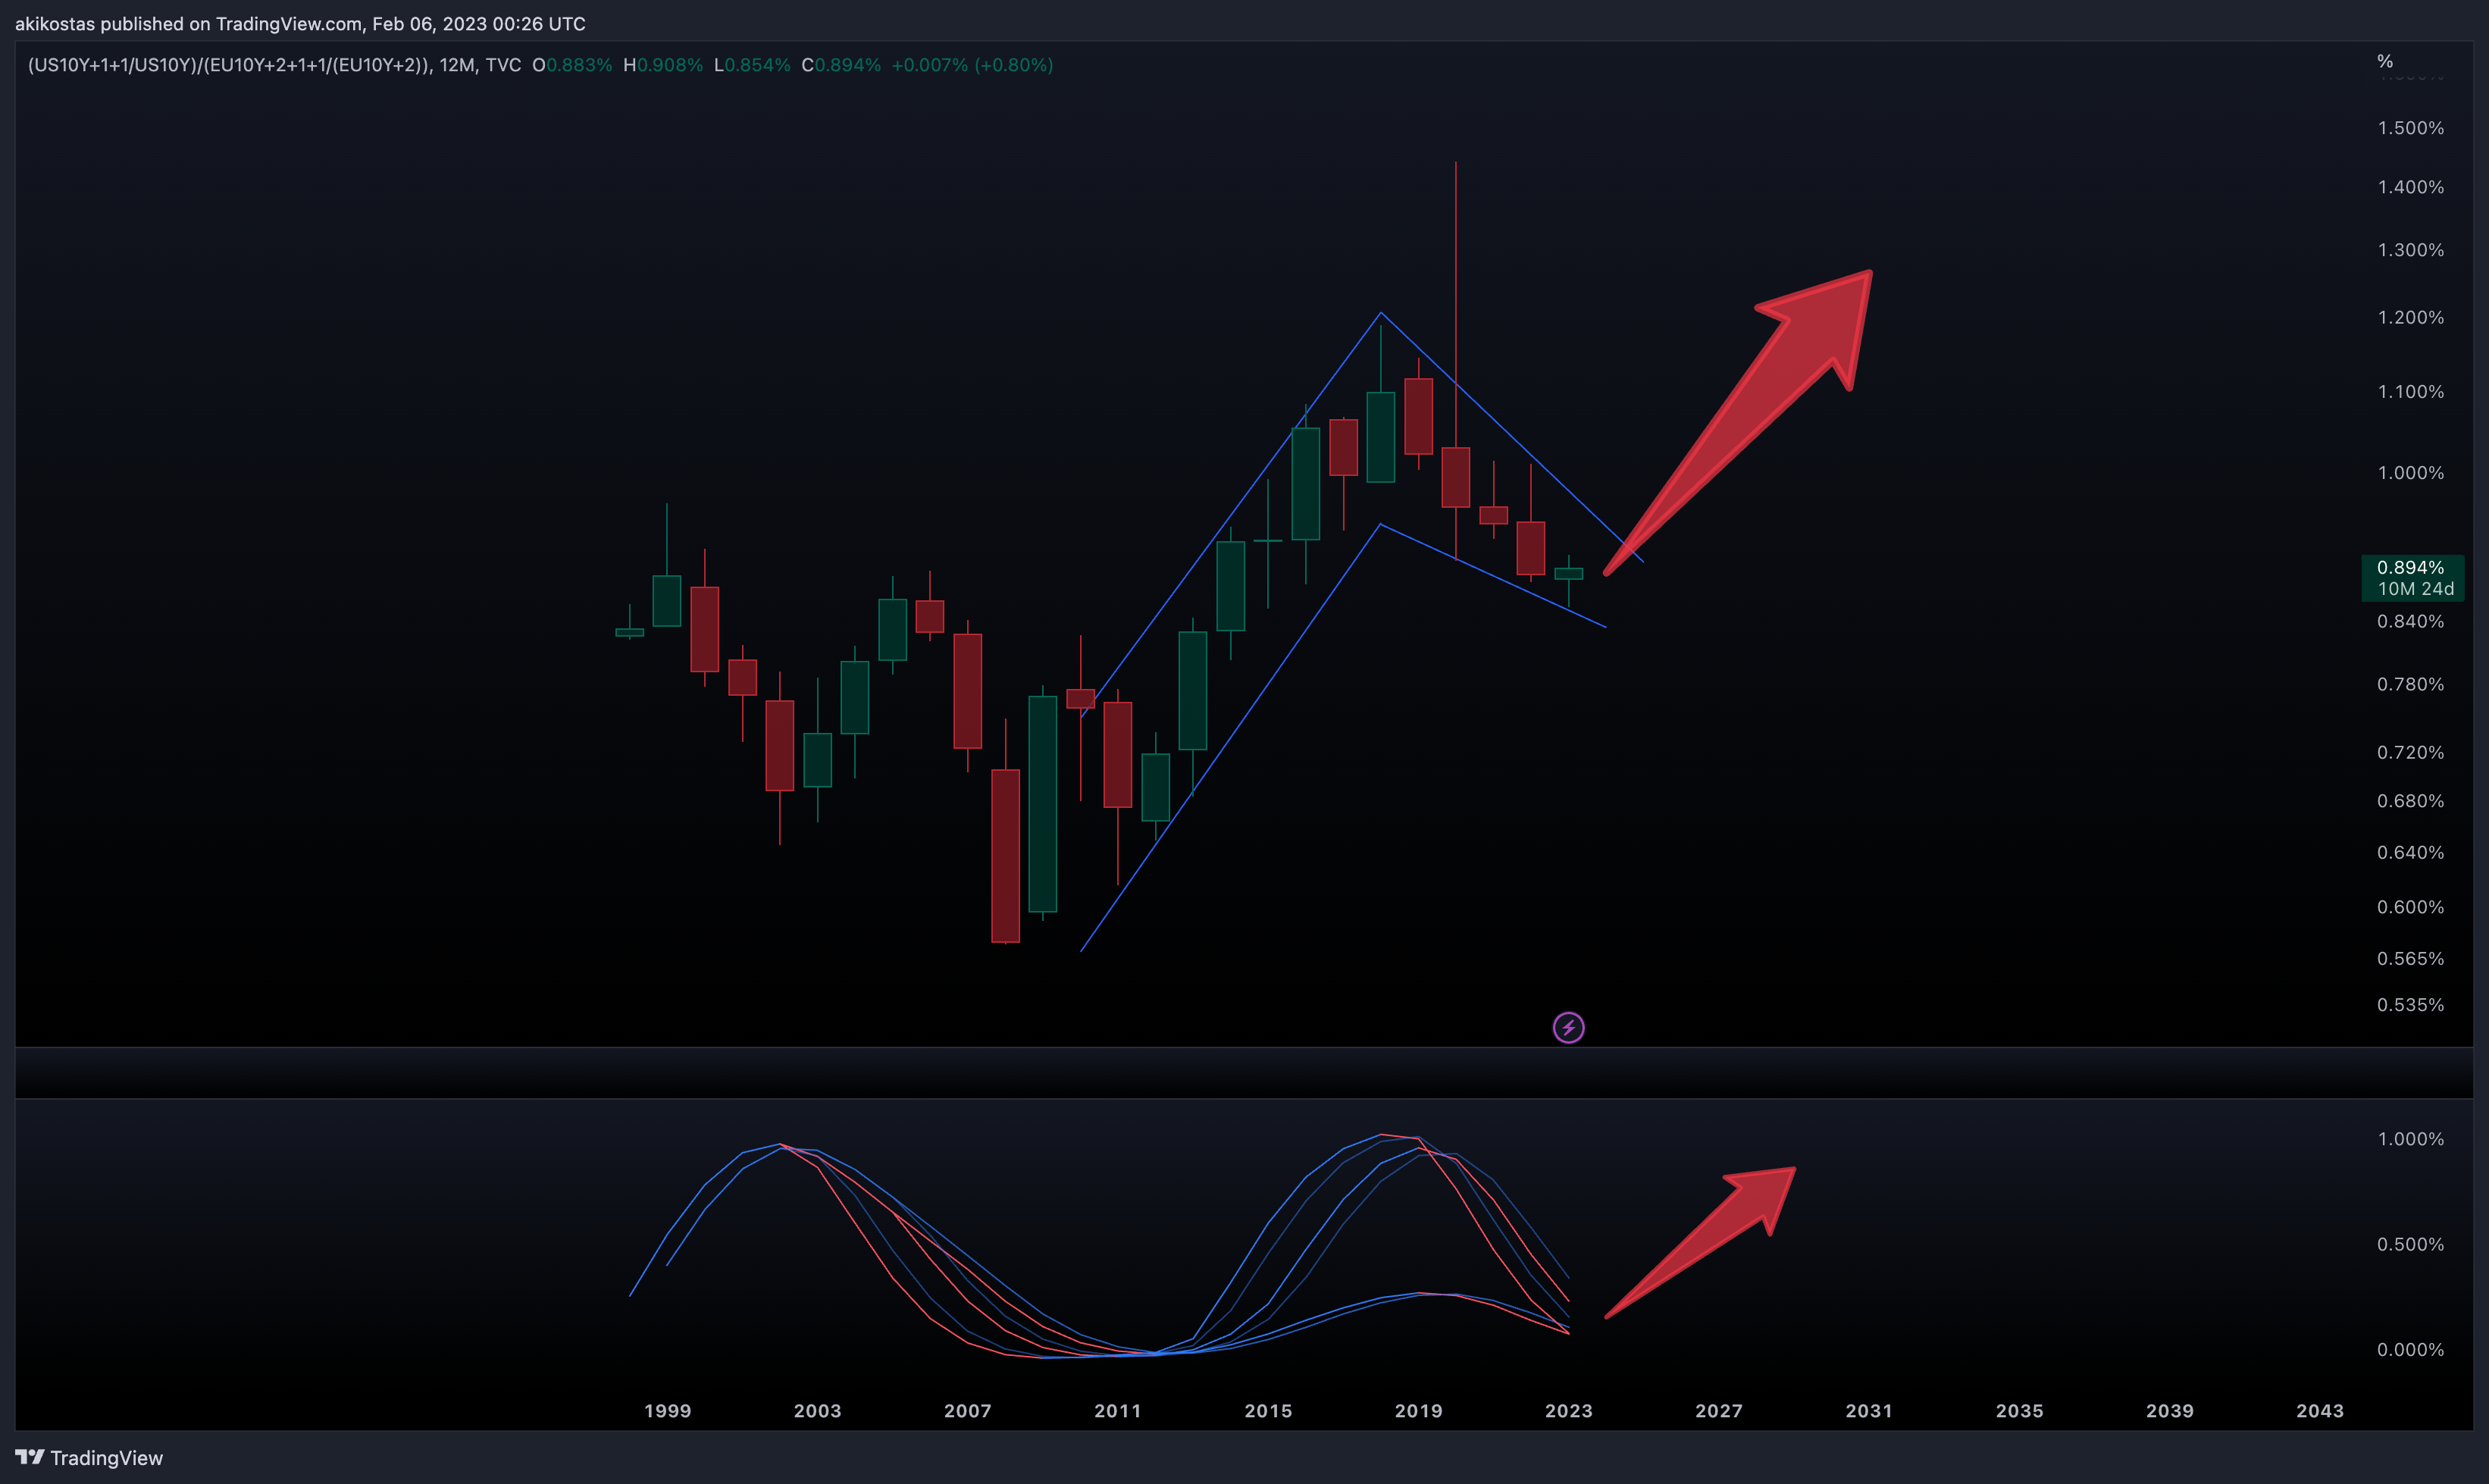Screen dimensions: 2489x1484
Task: Click the 1.100% price axis label
Action: (2410, 391)
